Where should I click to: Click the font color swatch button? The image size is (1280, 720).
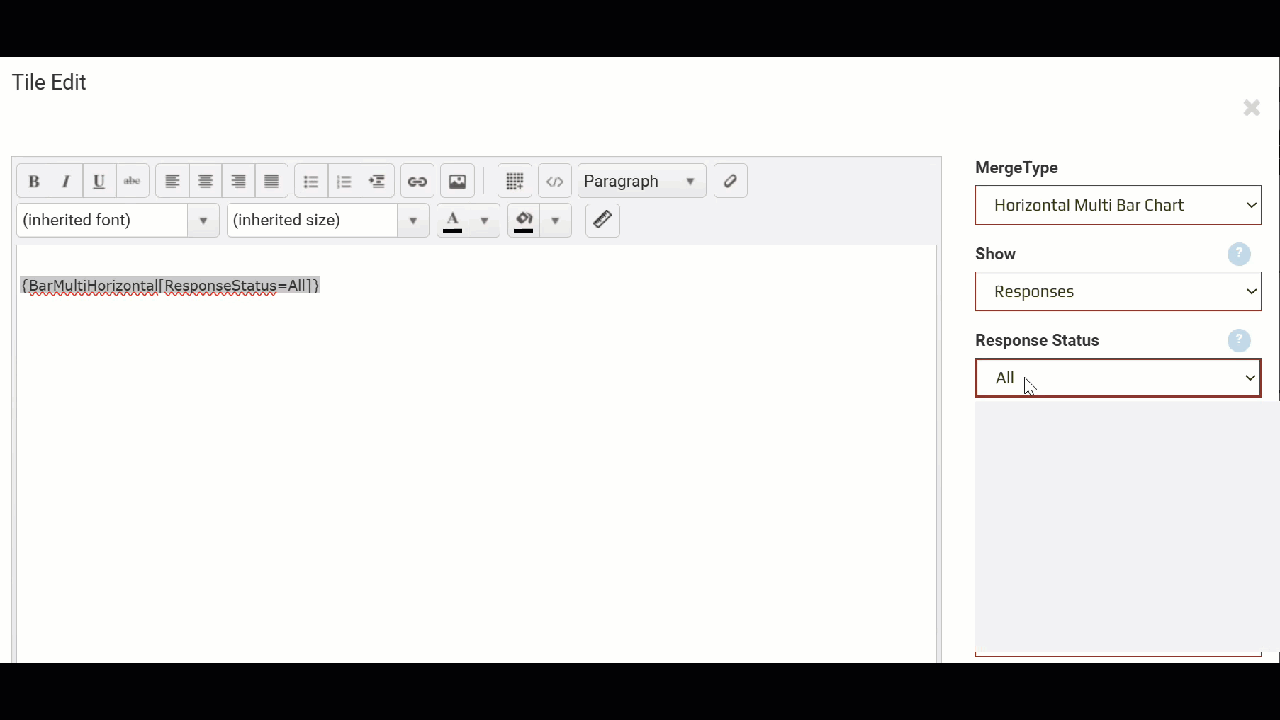pyautogui.click(x=453, y=220)
